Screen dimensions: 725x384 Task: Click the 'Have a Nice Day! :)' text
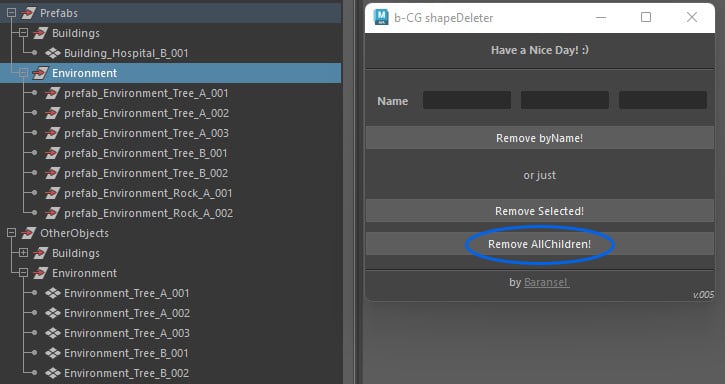[x=540, y=50]
